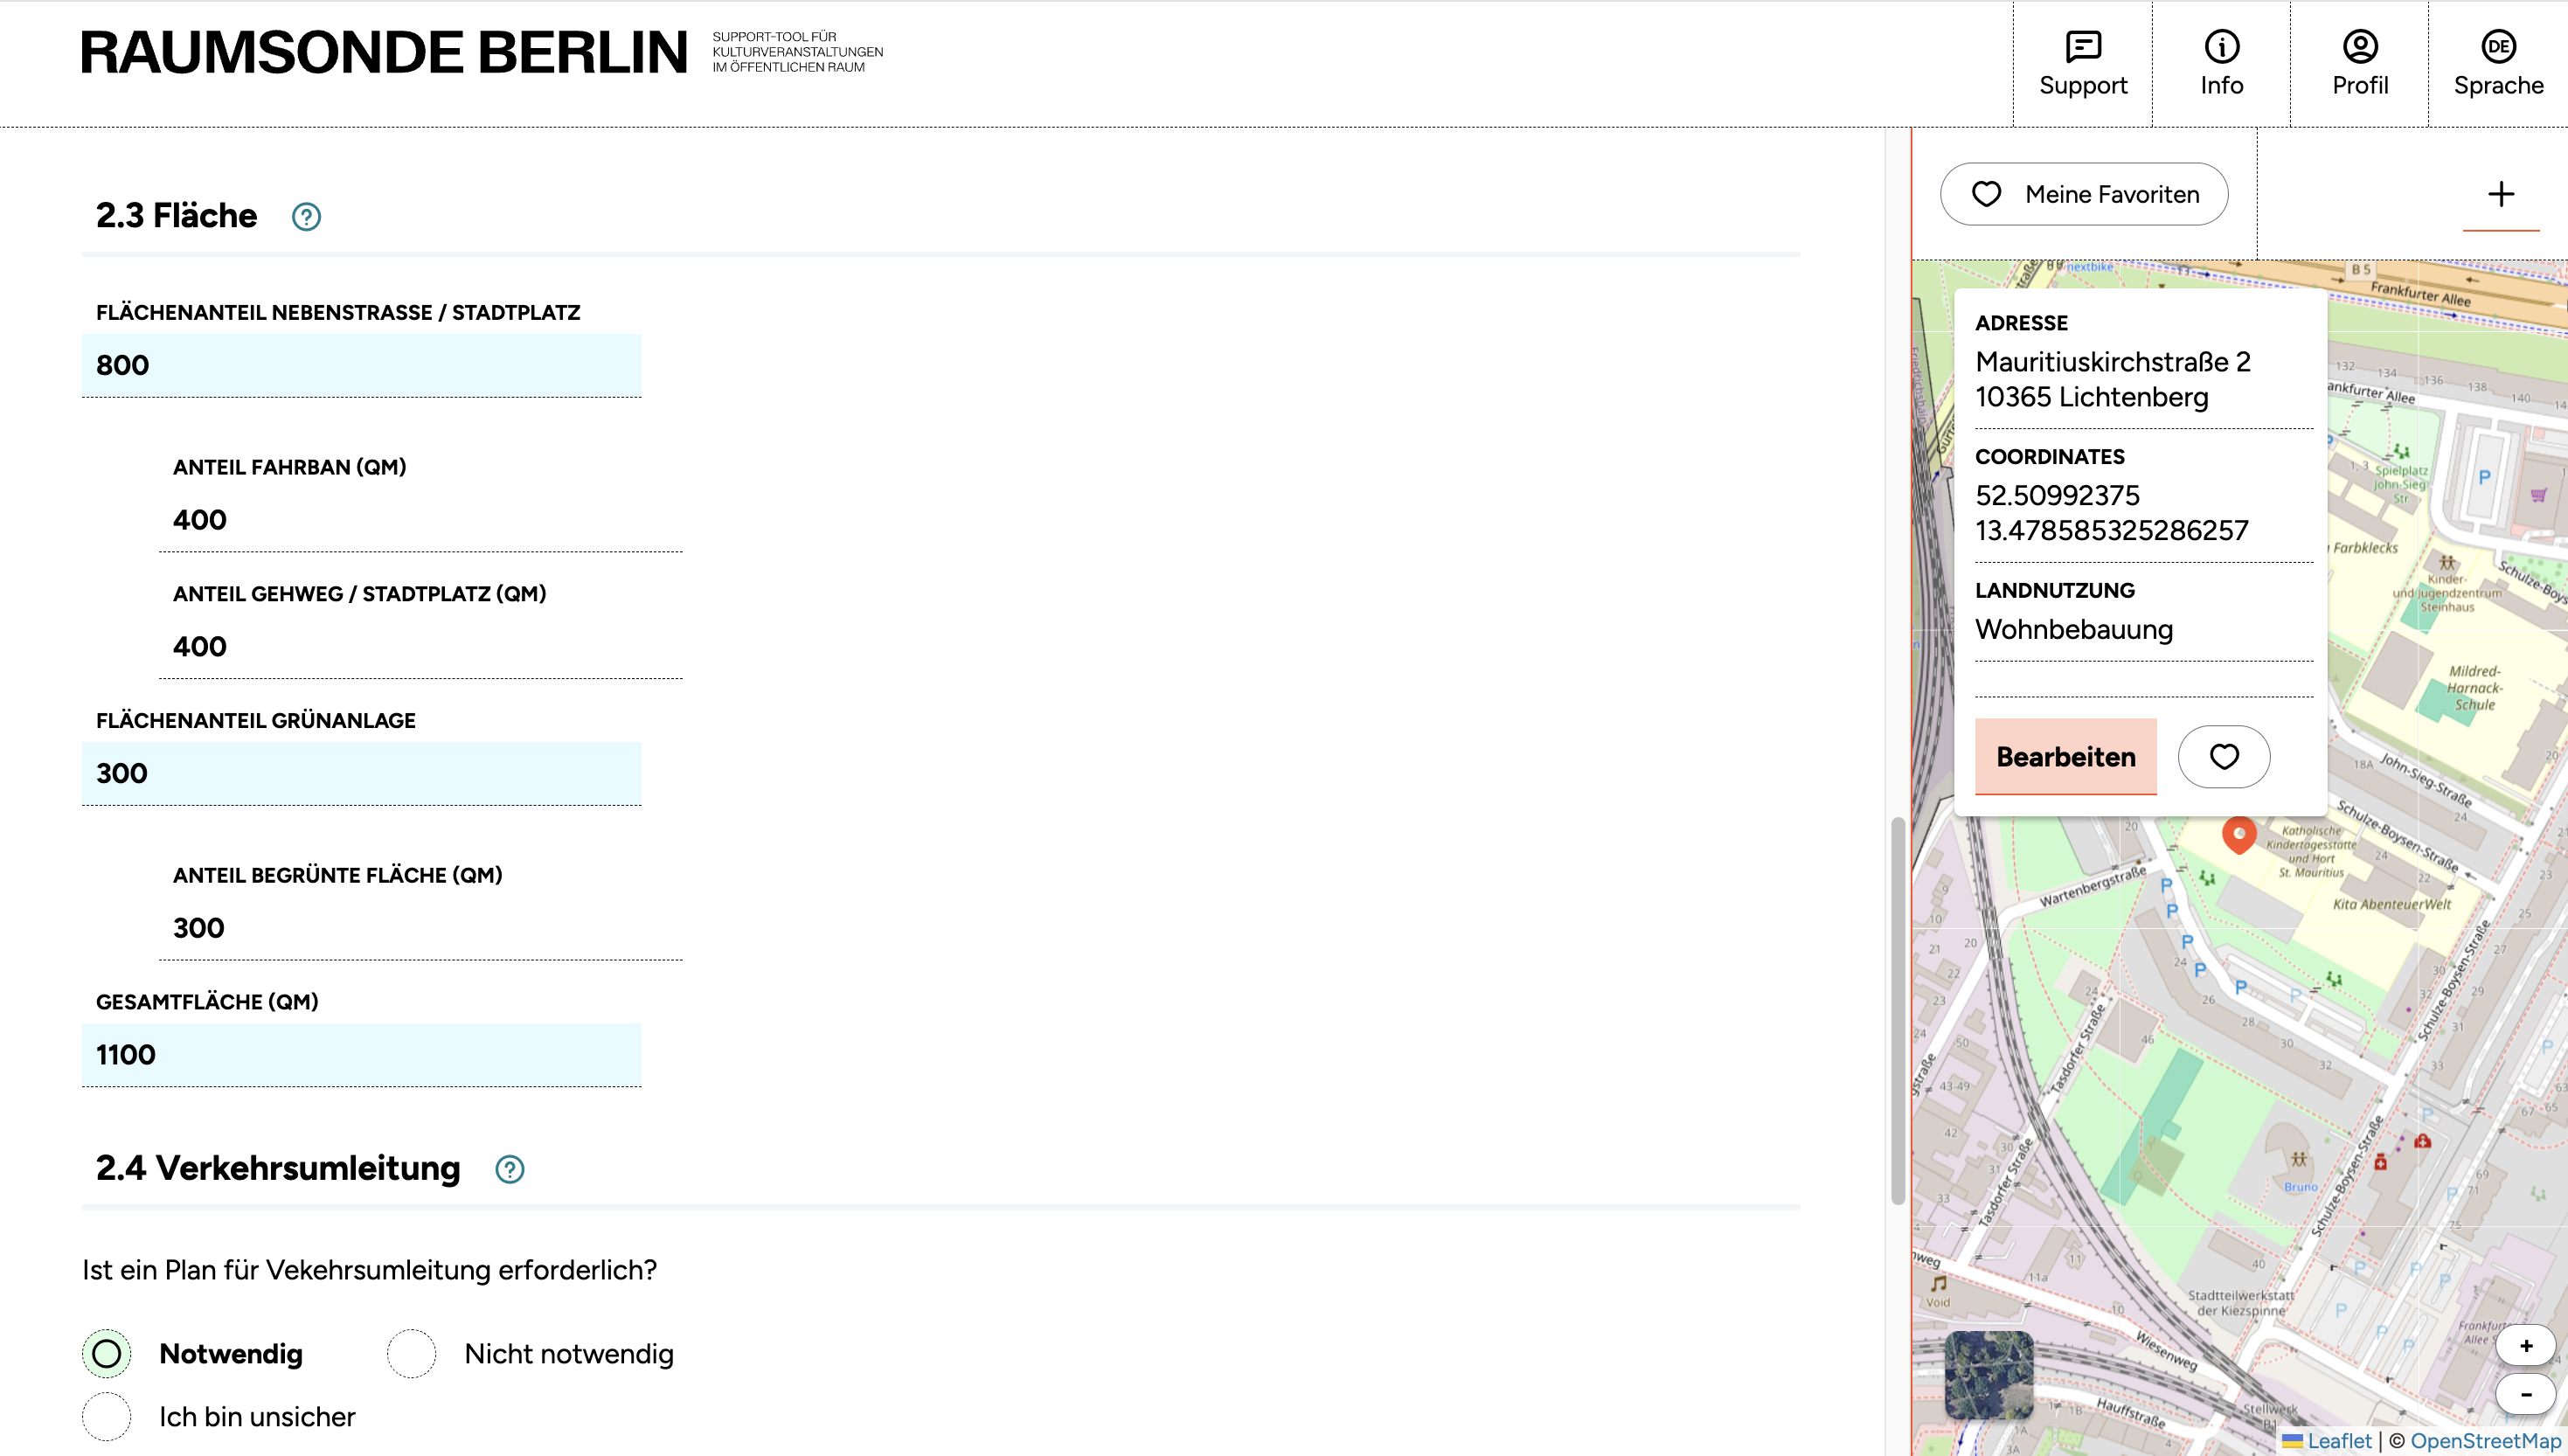
Task: Expand panel with the plus icon
Action: pyautogui.click(x=2501, y=194)
